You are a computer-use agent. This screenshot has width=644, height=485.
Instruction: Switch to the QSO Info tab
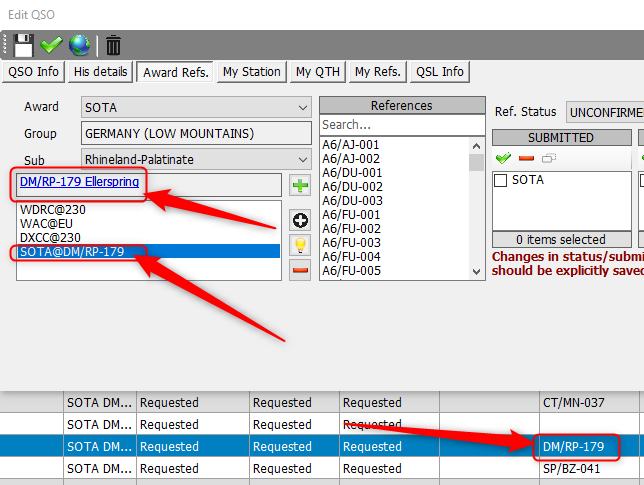click(x=33, y=72)
